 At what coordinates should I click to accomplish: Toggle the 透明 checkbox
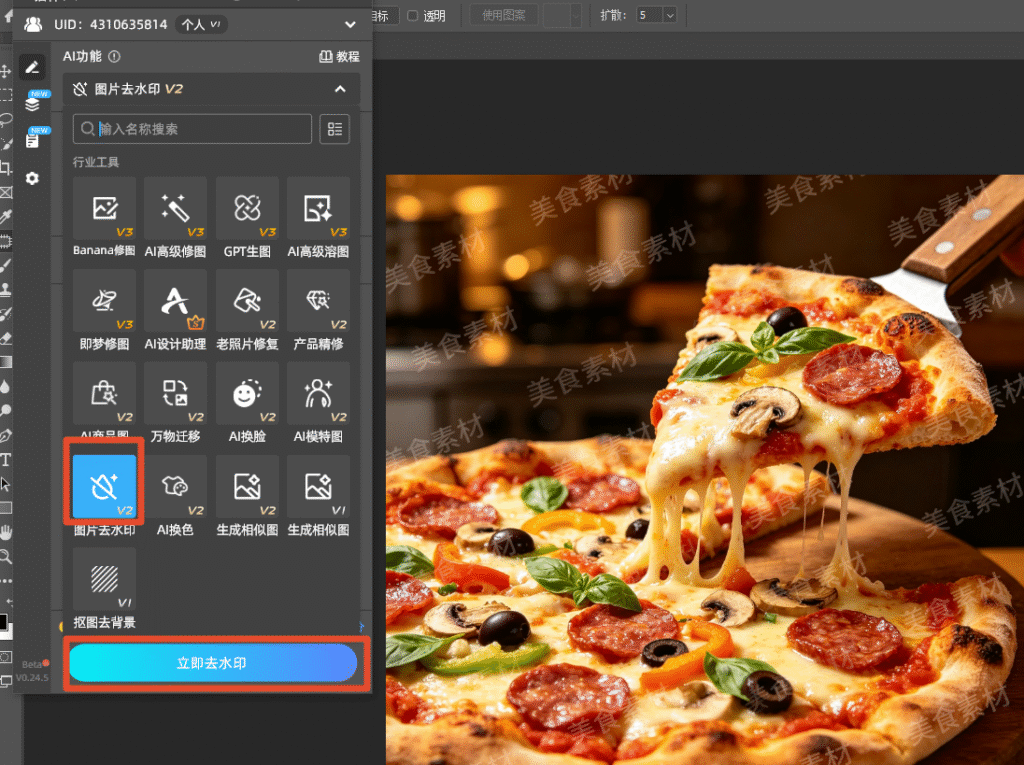tap(413, 16)
